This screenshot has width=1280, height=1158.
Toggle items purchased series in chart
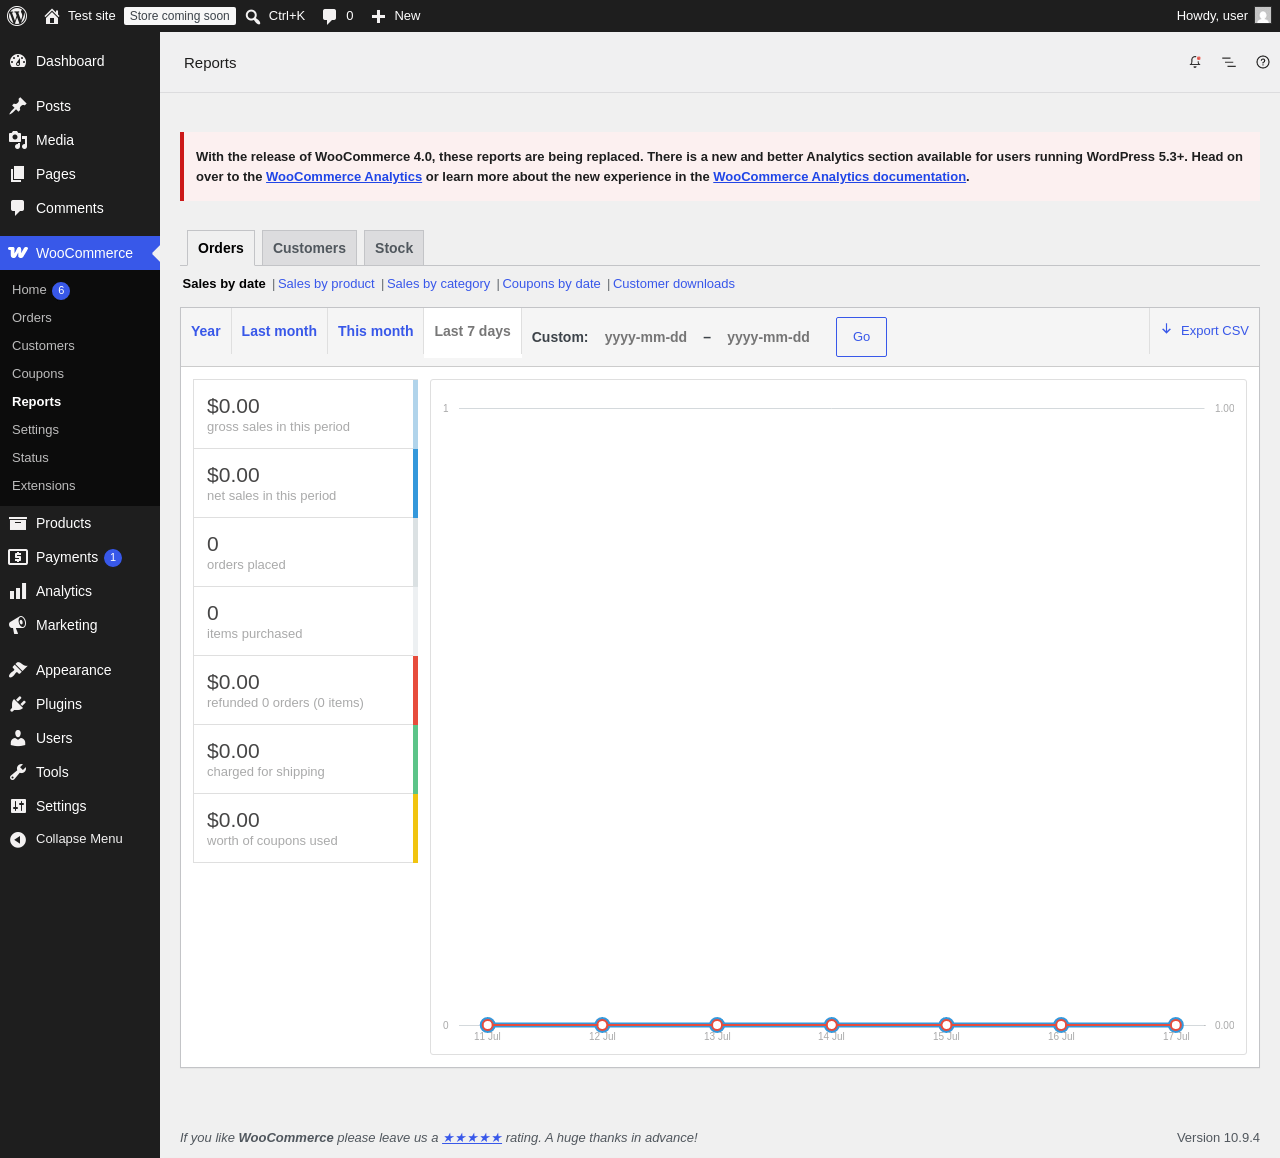click(305, 621)
